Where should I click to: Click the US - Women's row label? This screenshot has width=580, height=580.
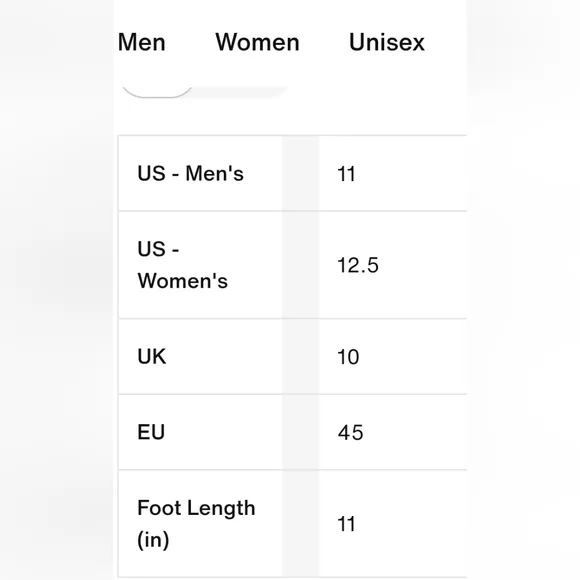[x=182, y=264]
